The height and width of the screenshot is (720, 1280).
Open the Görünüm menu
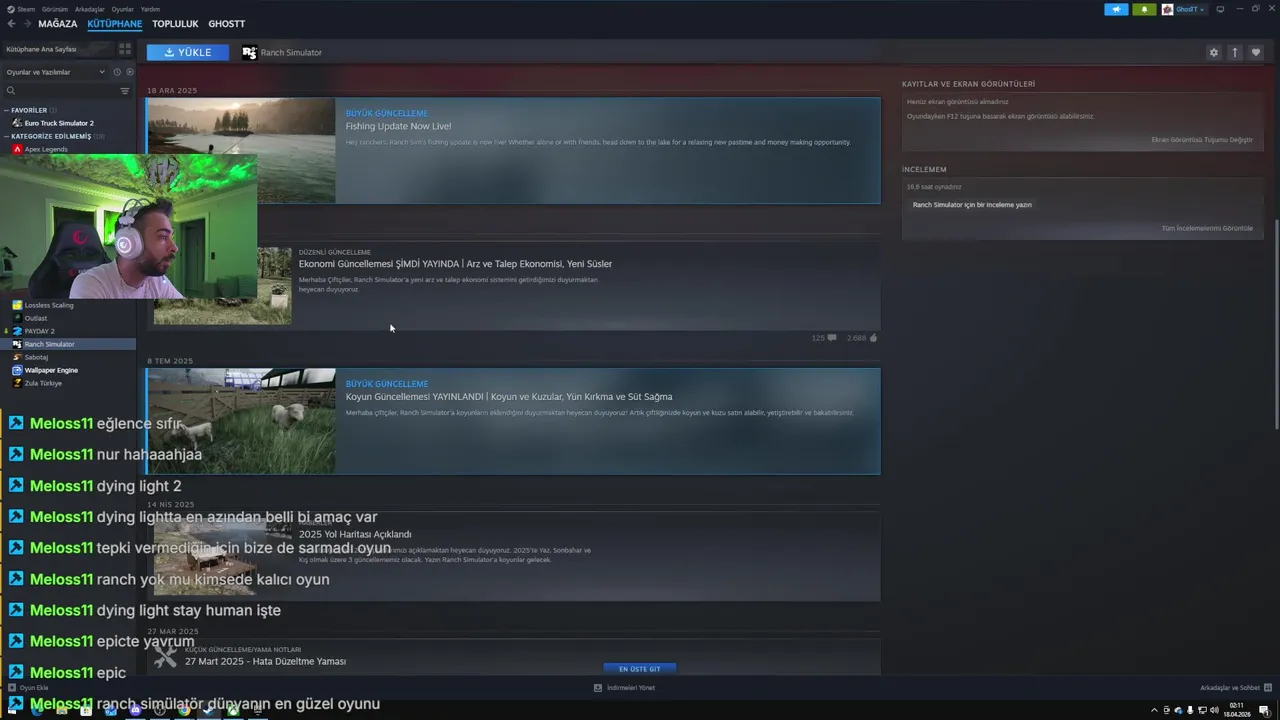[55, 9]
